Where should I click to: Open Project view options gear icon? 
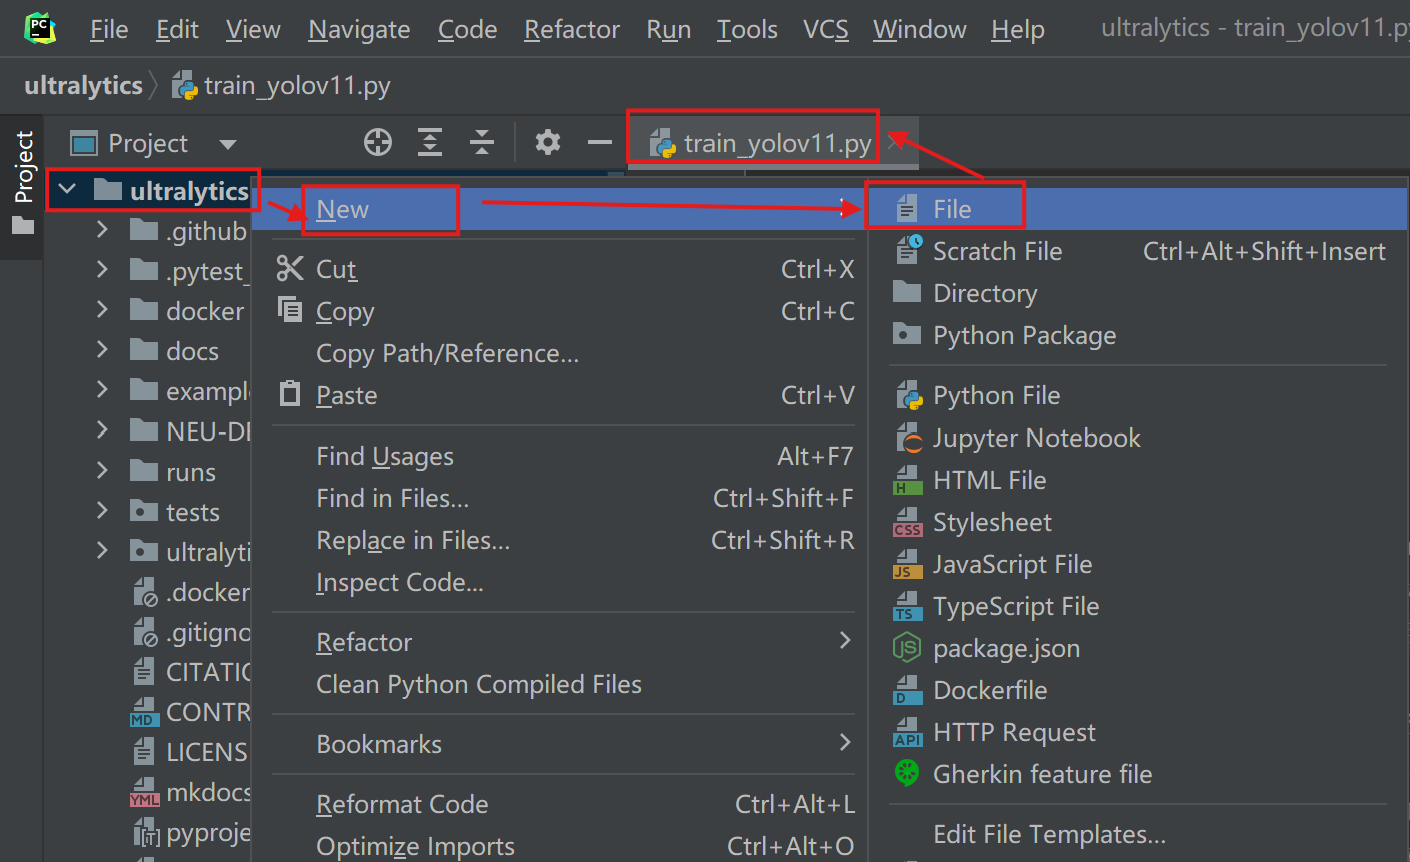[x=548, y=143]
